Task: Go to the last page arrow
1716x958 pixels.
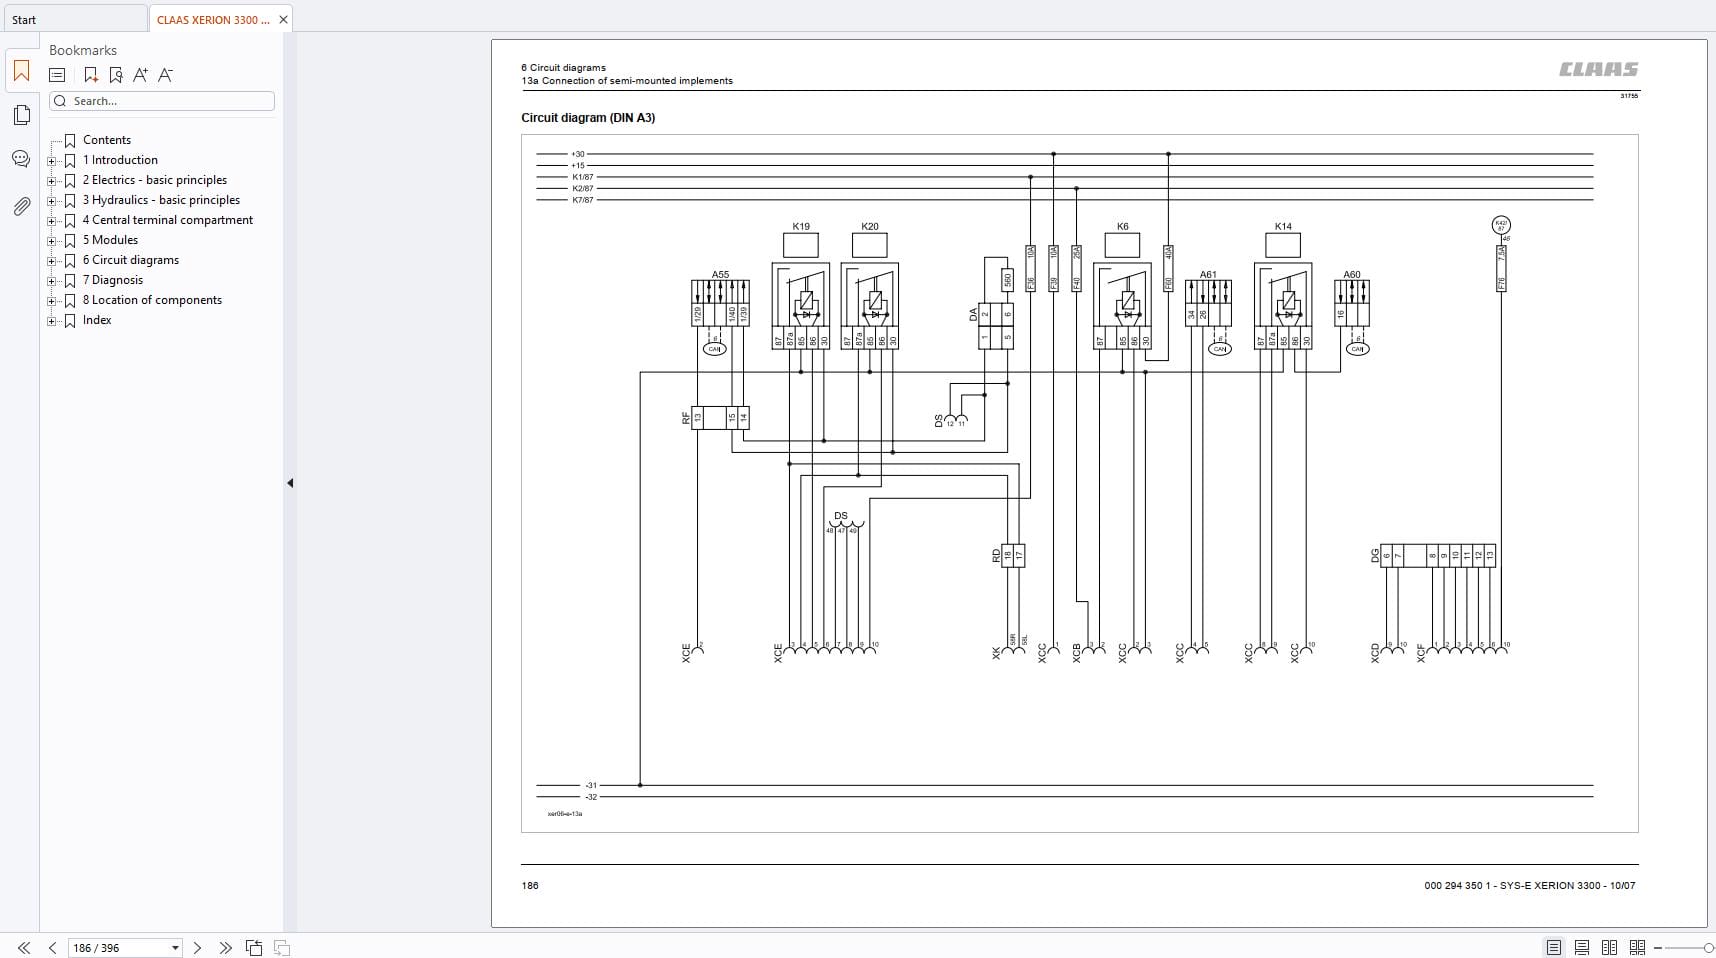Action: pos(225,947)
